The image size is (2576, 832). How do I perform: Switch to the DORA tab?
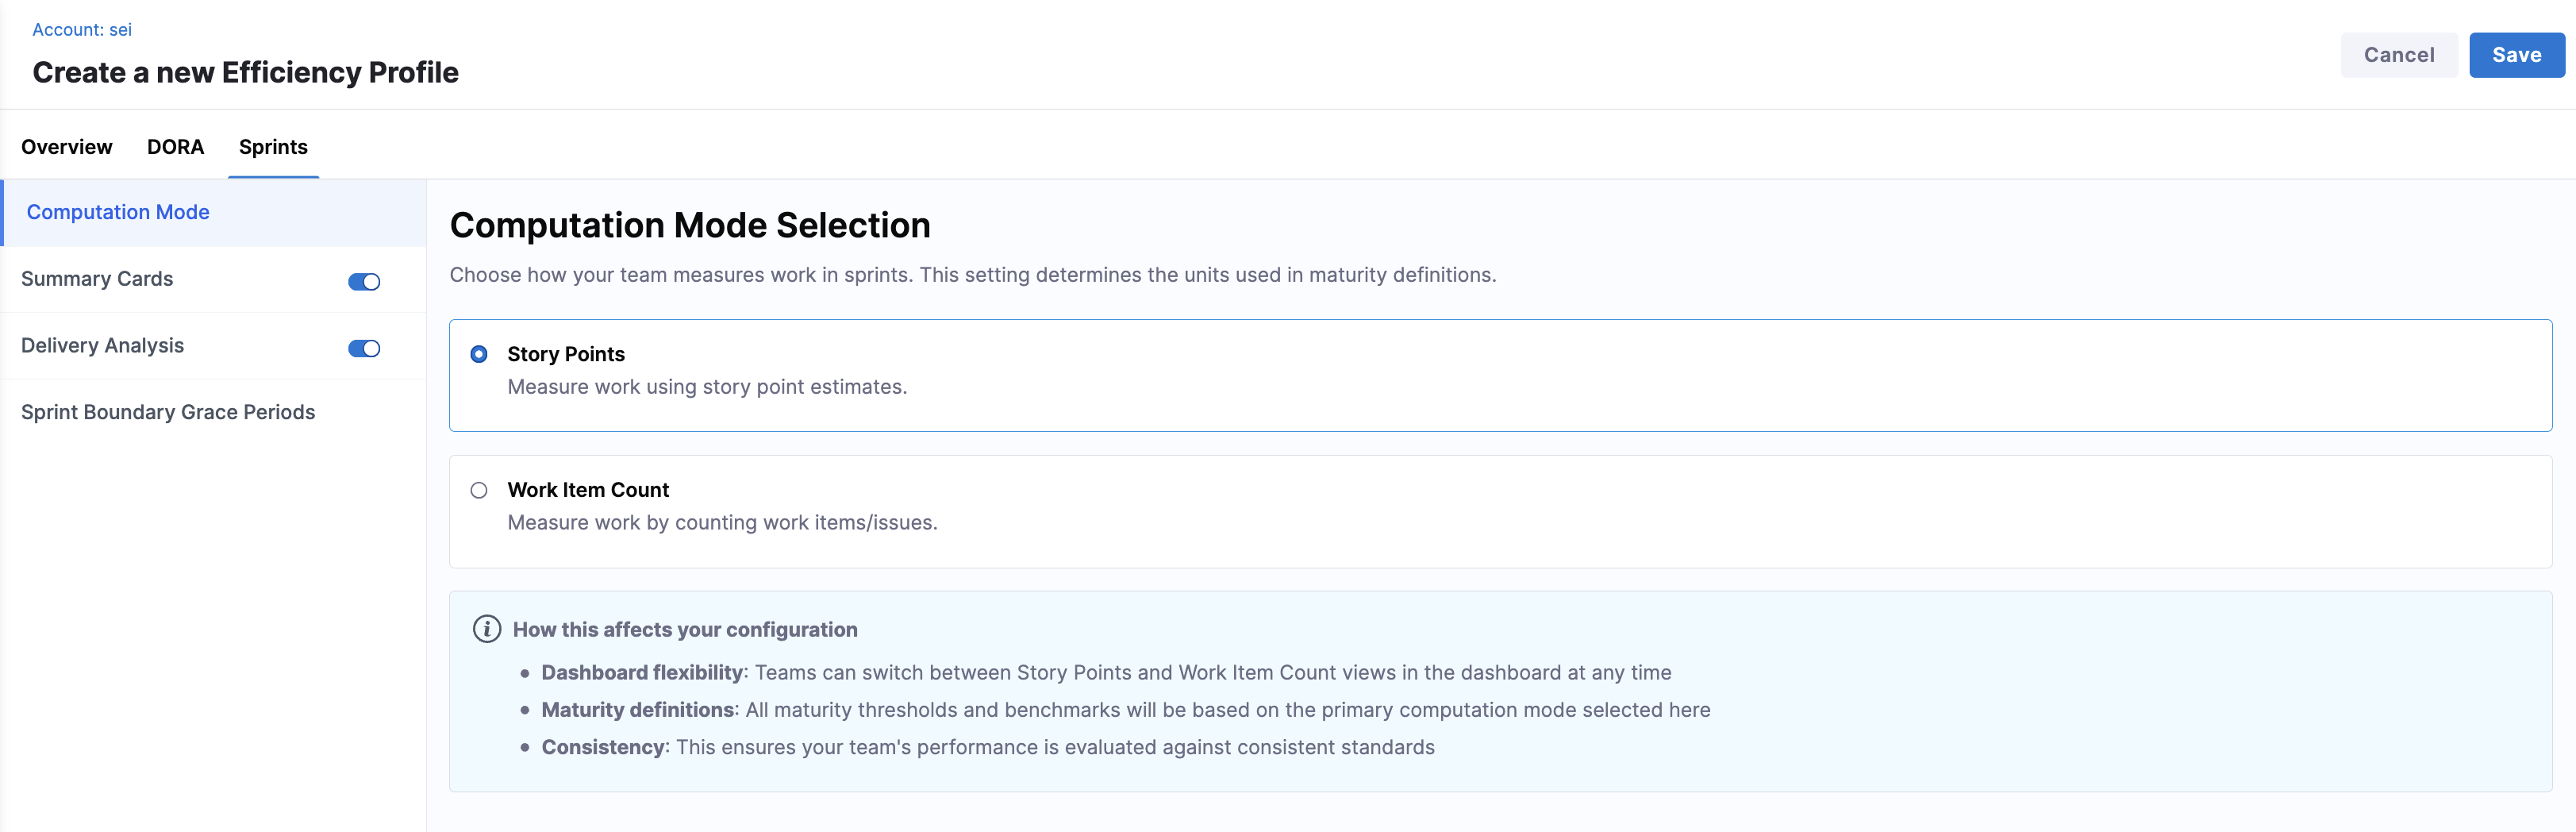tap(175, 147)
